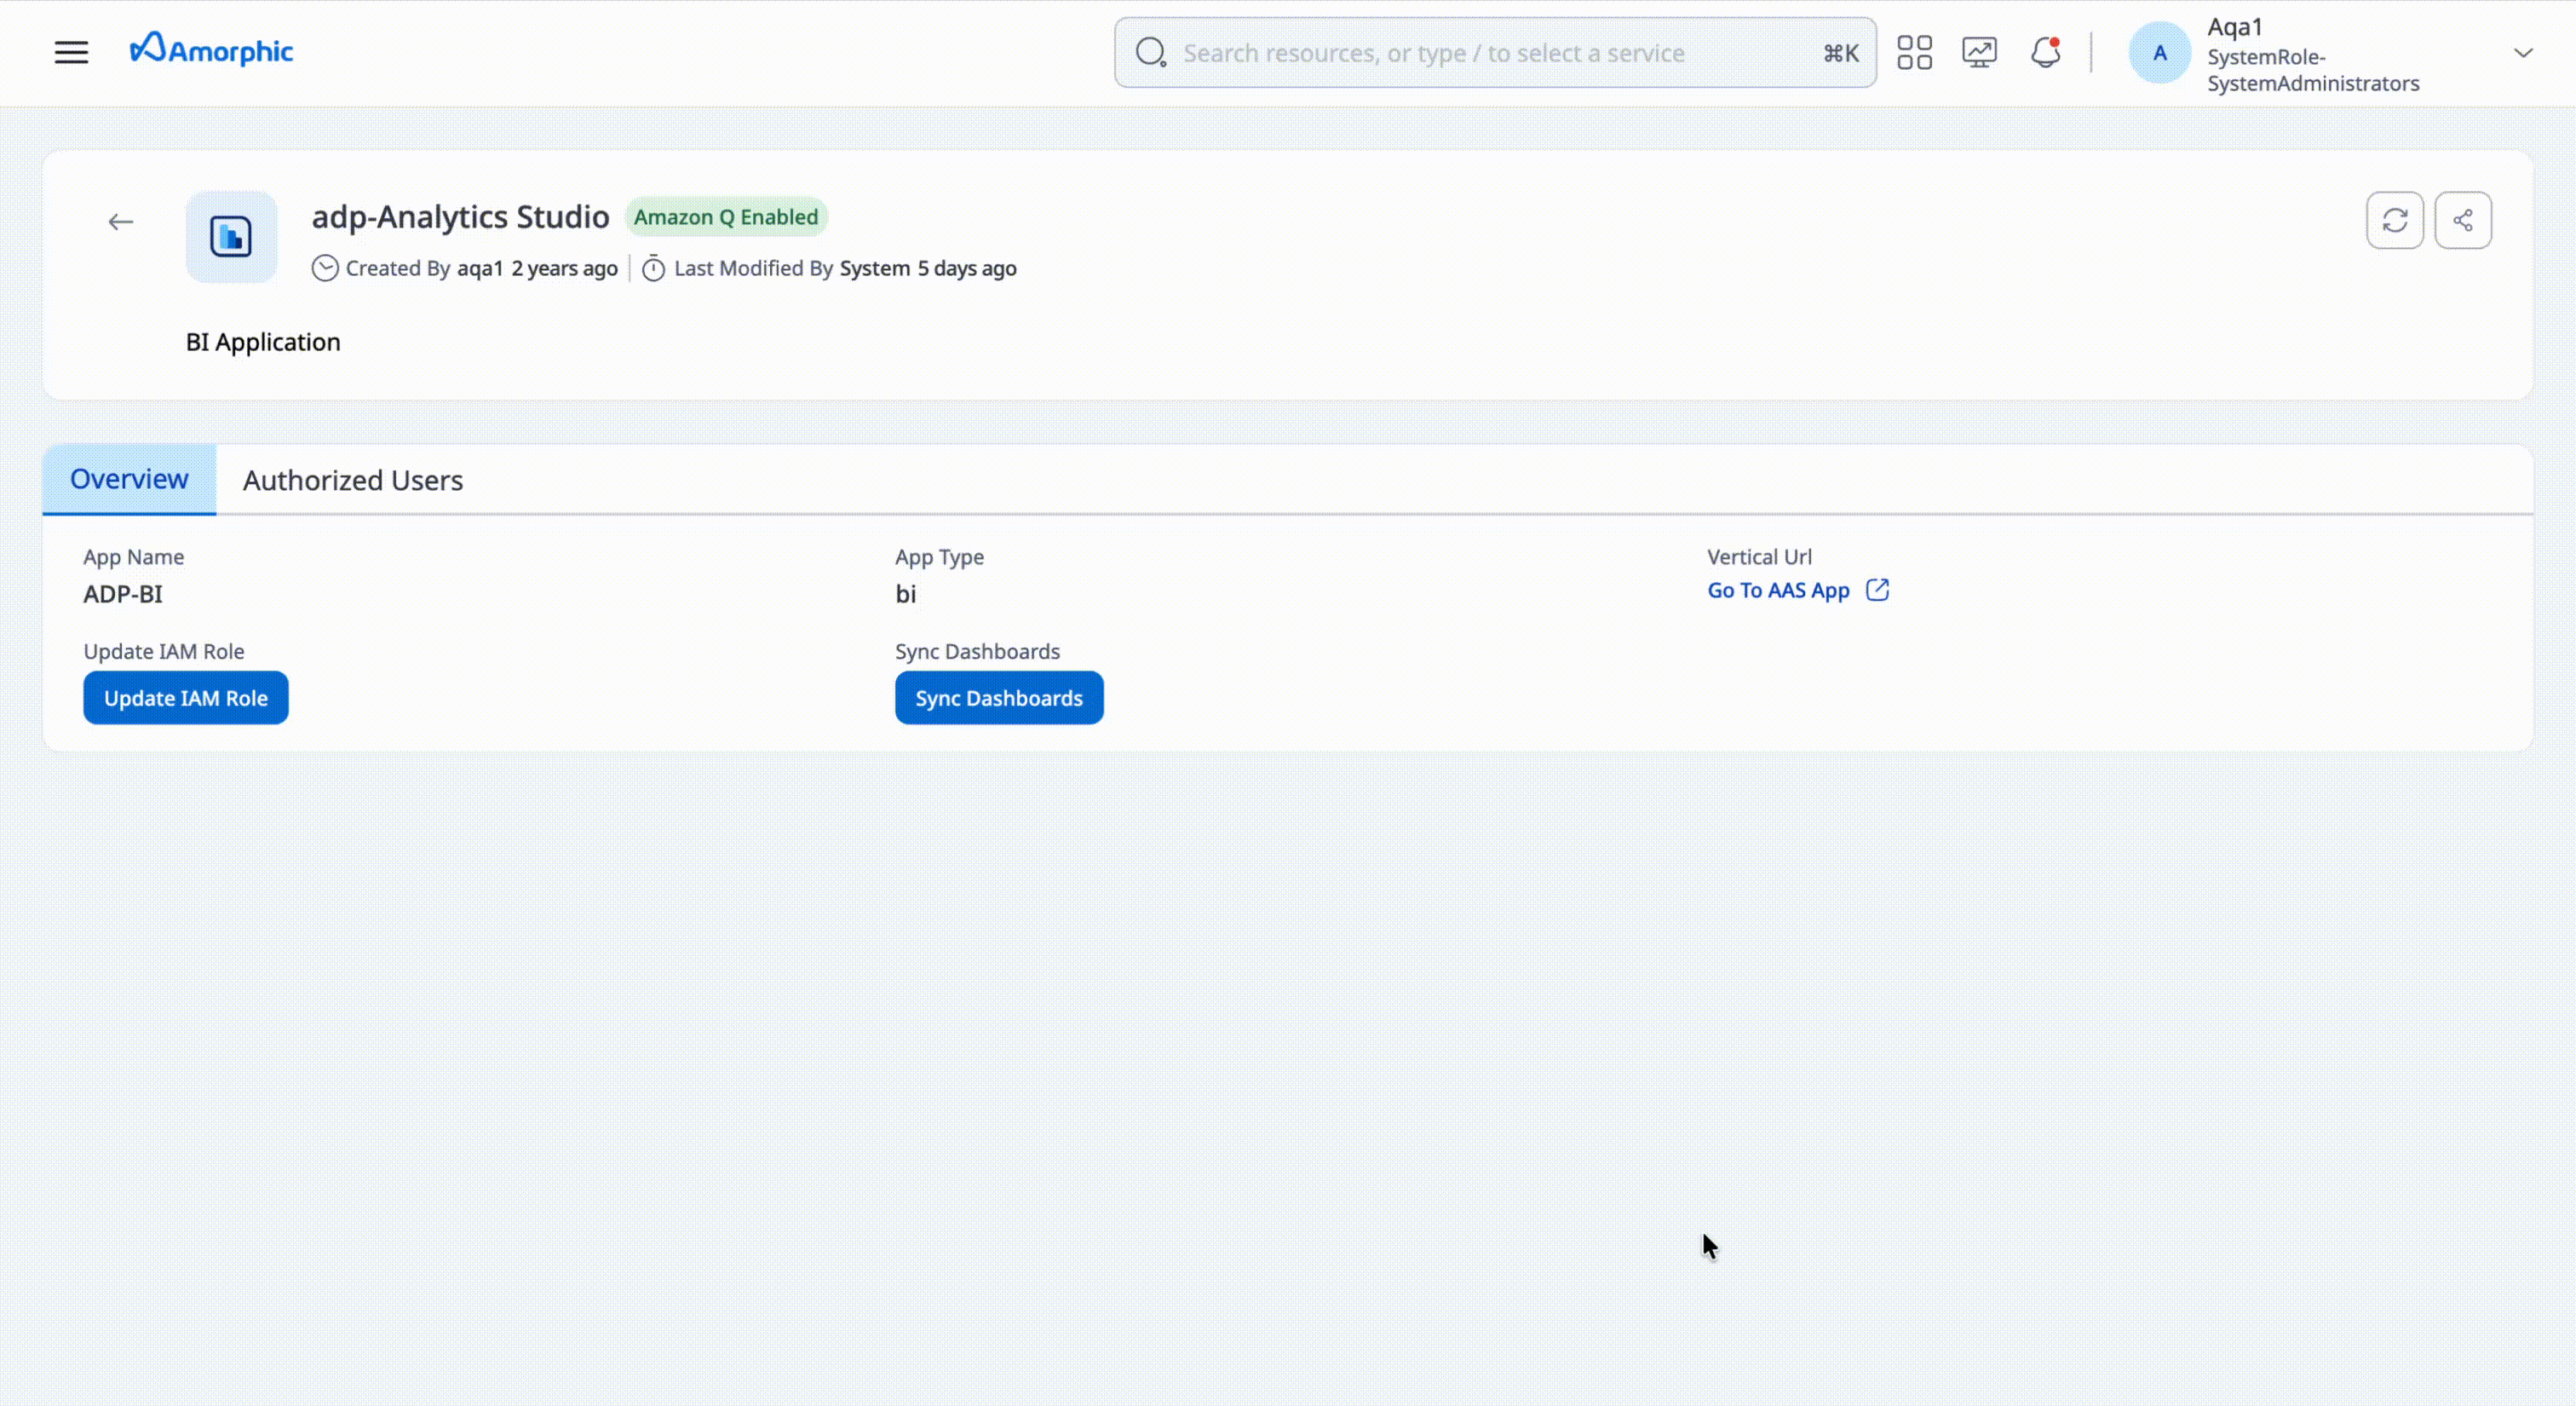Click the System modifier name
The image size is (2576, 1406).
click(875, 268)
